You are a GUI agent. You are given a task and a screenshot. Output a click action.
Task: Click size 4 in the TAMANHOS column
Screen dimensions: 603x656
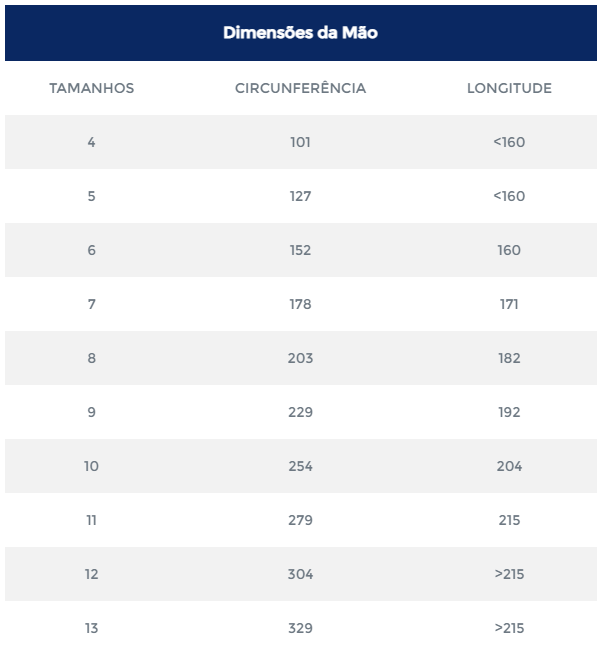(x=91, y=142)
